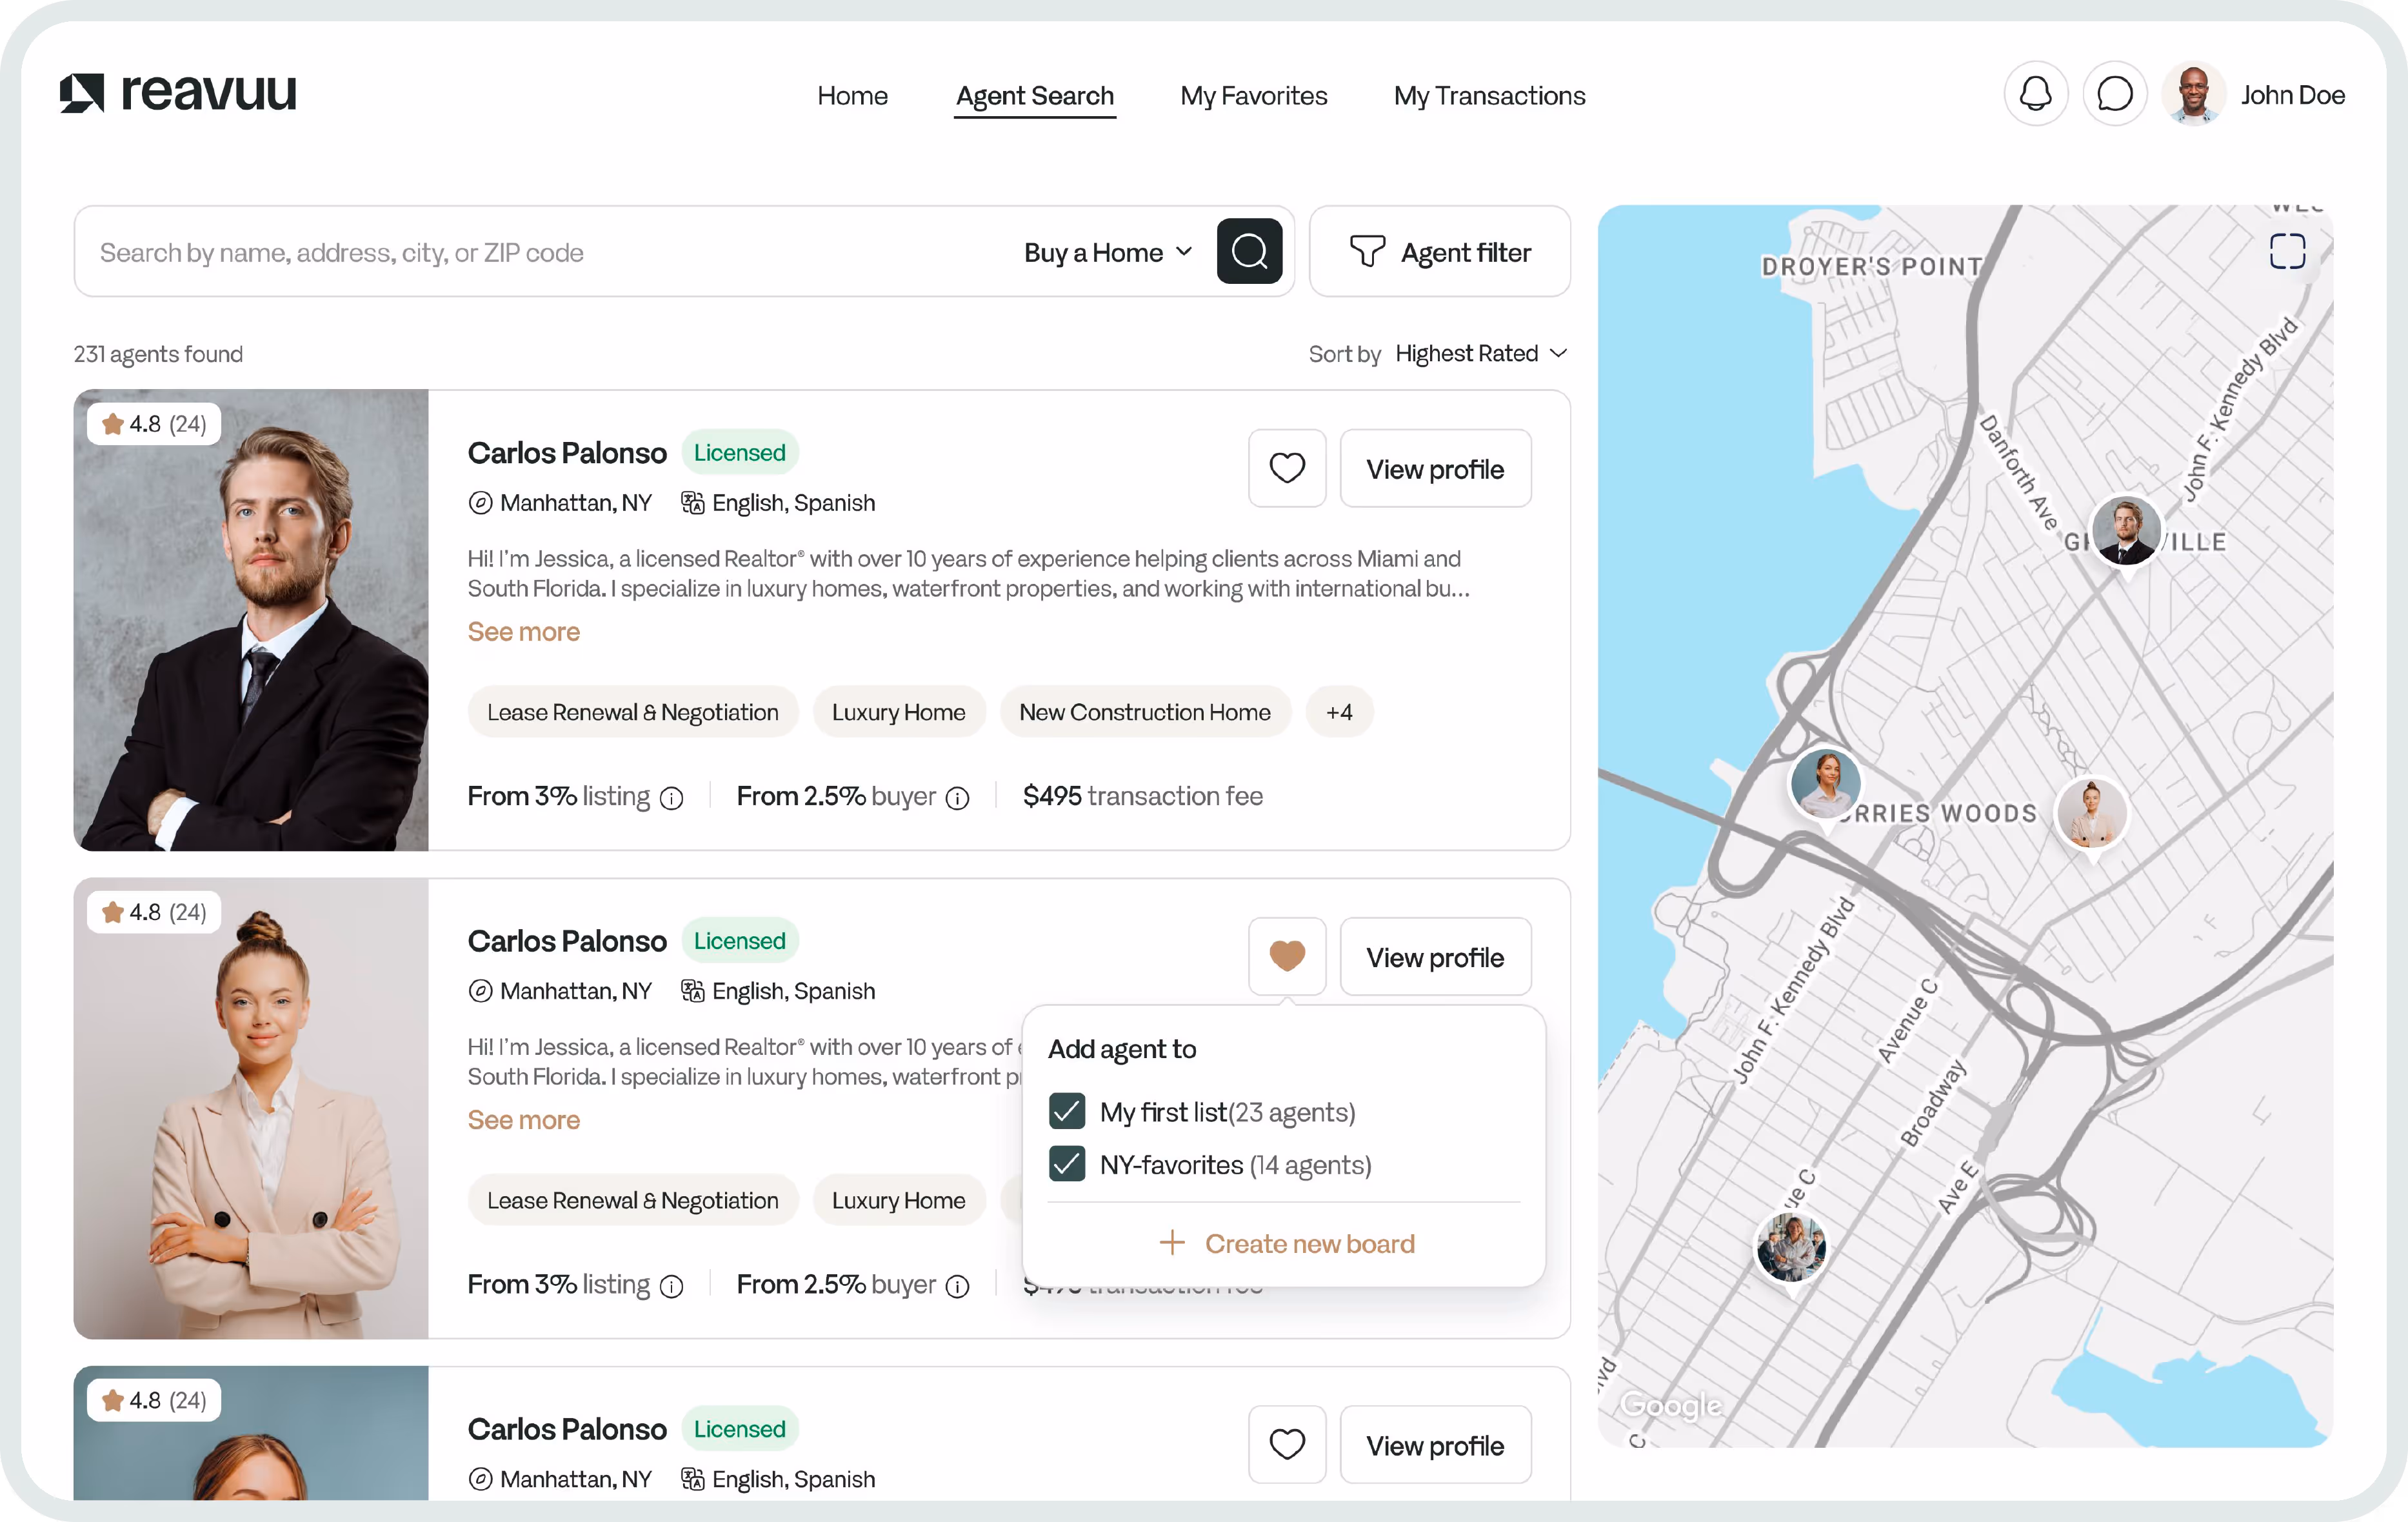Click the funnel icon in Agent filter
Screen dimensions: 2408x1522
[x=1367, y=251]
